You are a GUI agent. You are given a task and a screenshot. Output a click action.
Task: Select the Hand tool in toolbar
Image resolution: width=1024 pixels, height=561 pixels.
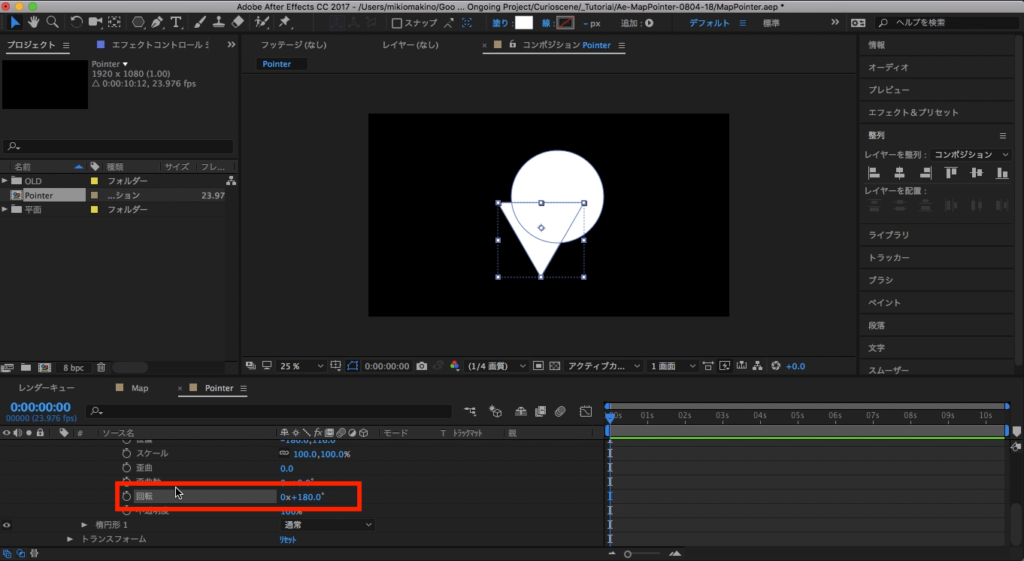tap(33, 22)
